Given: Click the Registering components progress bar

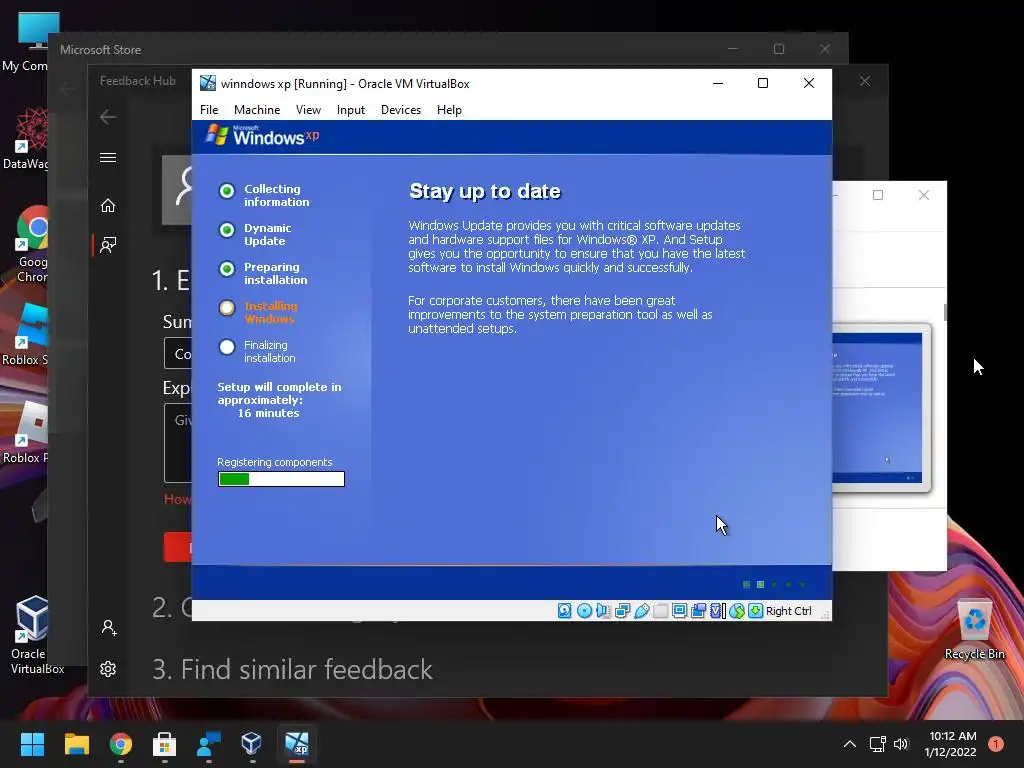Looking at the screenshot, I should pos(281,479).
